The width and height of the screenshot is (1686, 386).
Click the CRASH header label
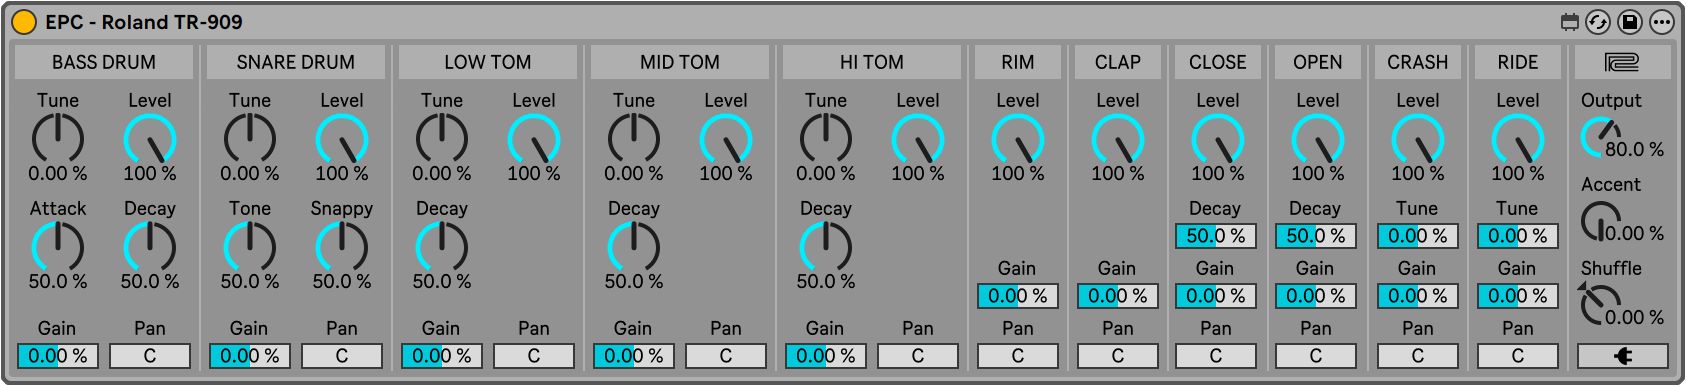[1418, 62]
